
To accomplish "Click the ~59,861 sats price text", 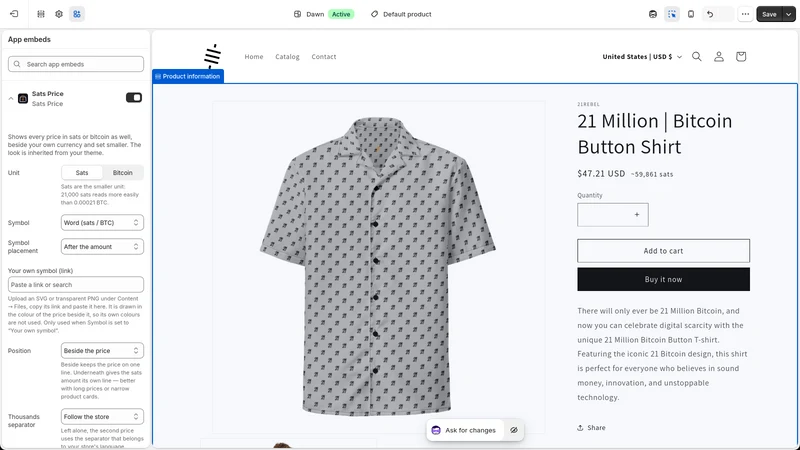I will point(652,174).
